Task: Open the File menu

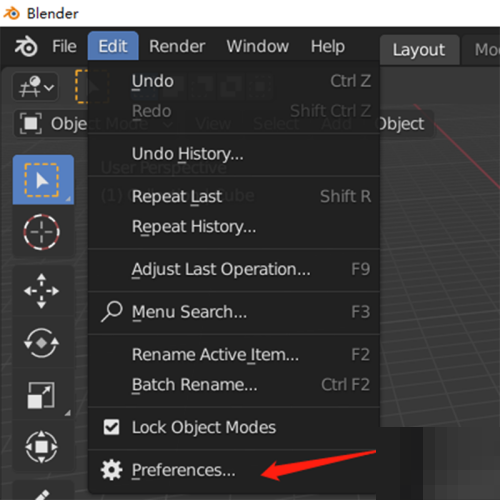Action: (64, 46)
